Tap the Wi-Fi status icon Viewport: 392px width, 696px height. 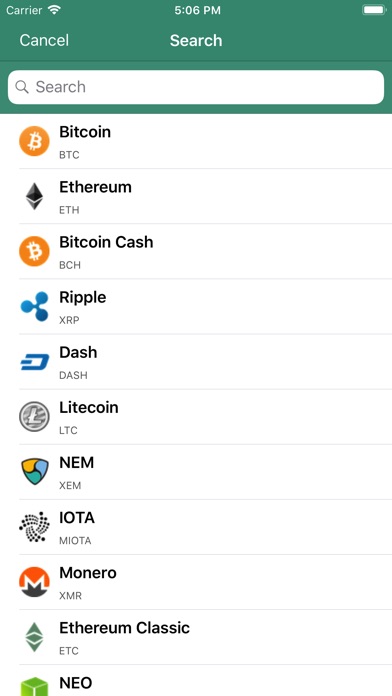click(x=55, y=10)
